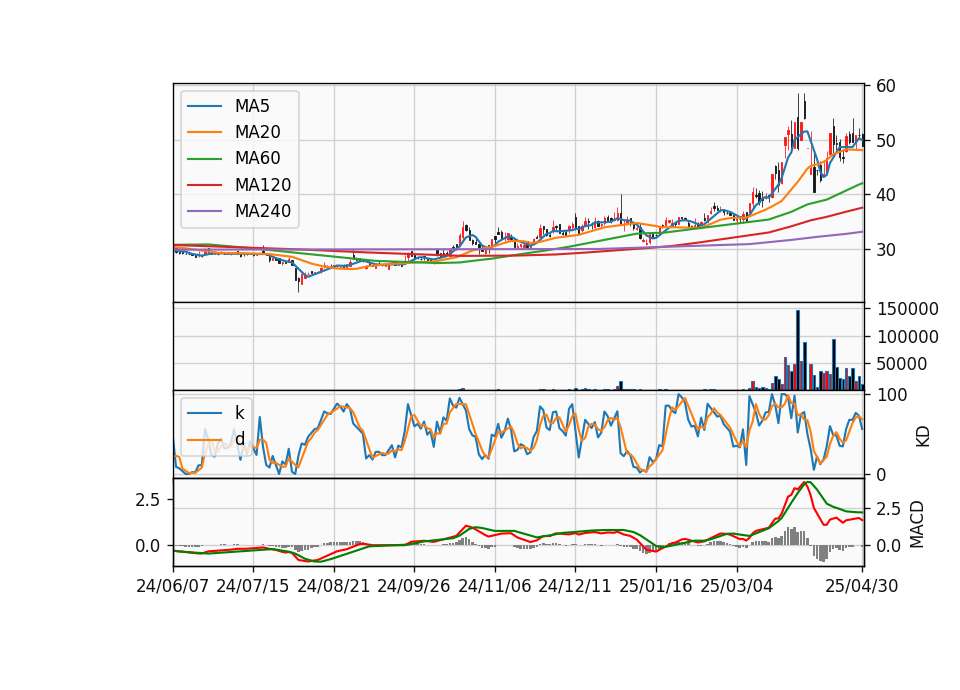Screen dimensions: 960x690
Task: Click the price axis value 60
Action: point(886,86)
